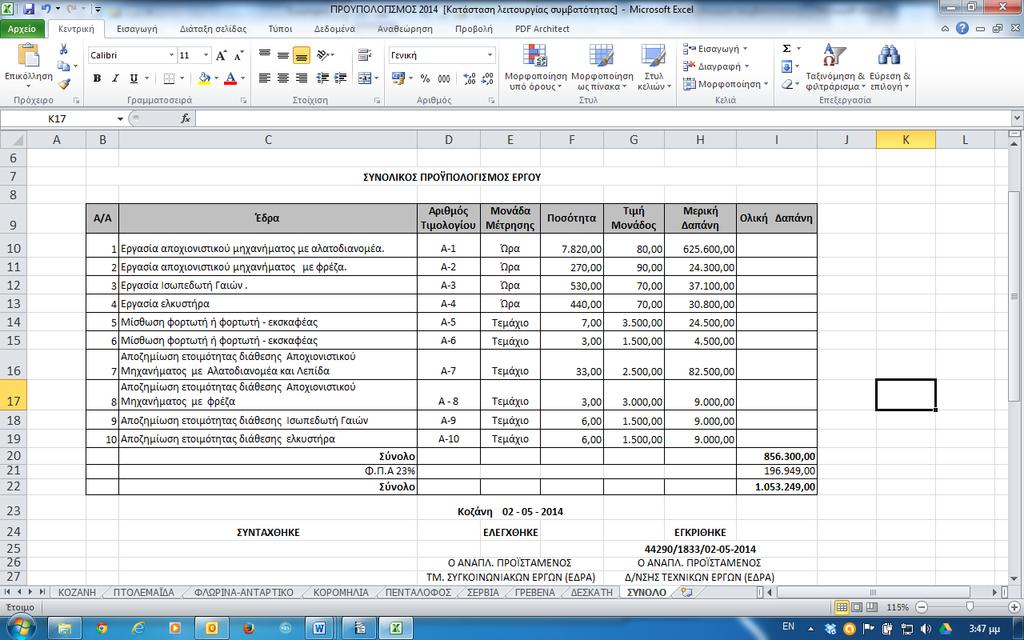
Task: Click the Format Painter brush icon
Action: pos(63,84)
